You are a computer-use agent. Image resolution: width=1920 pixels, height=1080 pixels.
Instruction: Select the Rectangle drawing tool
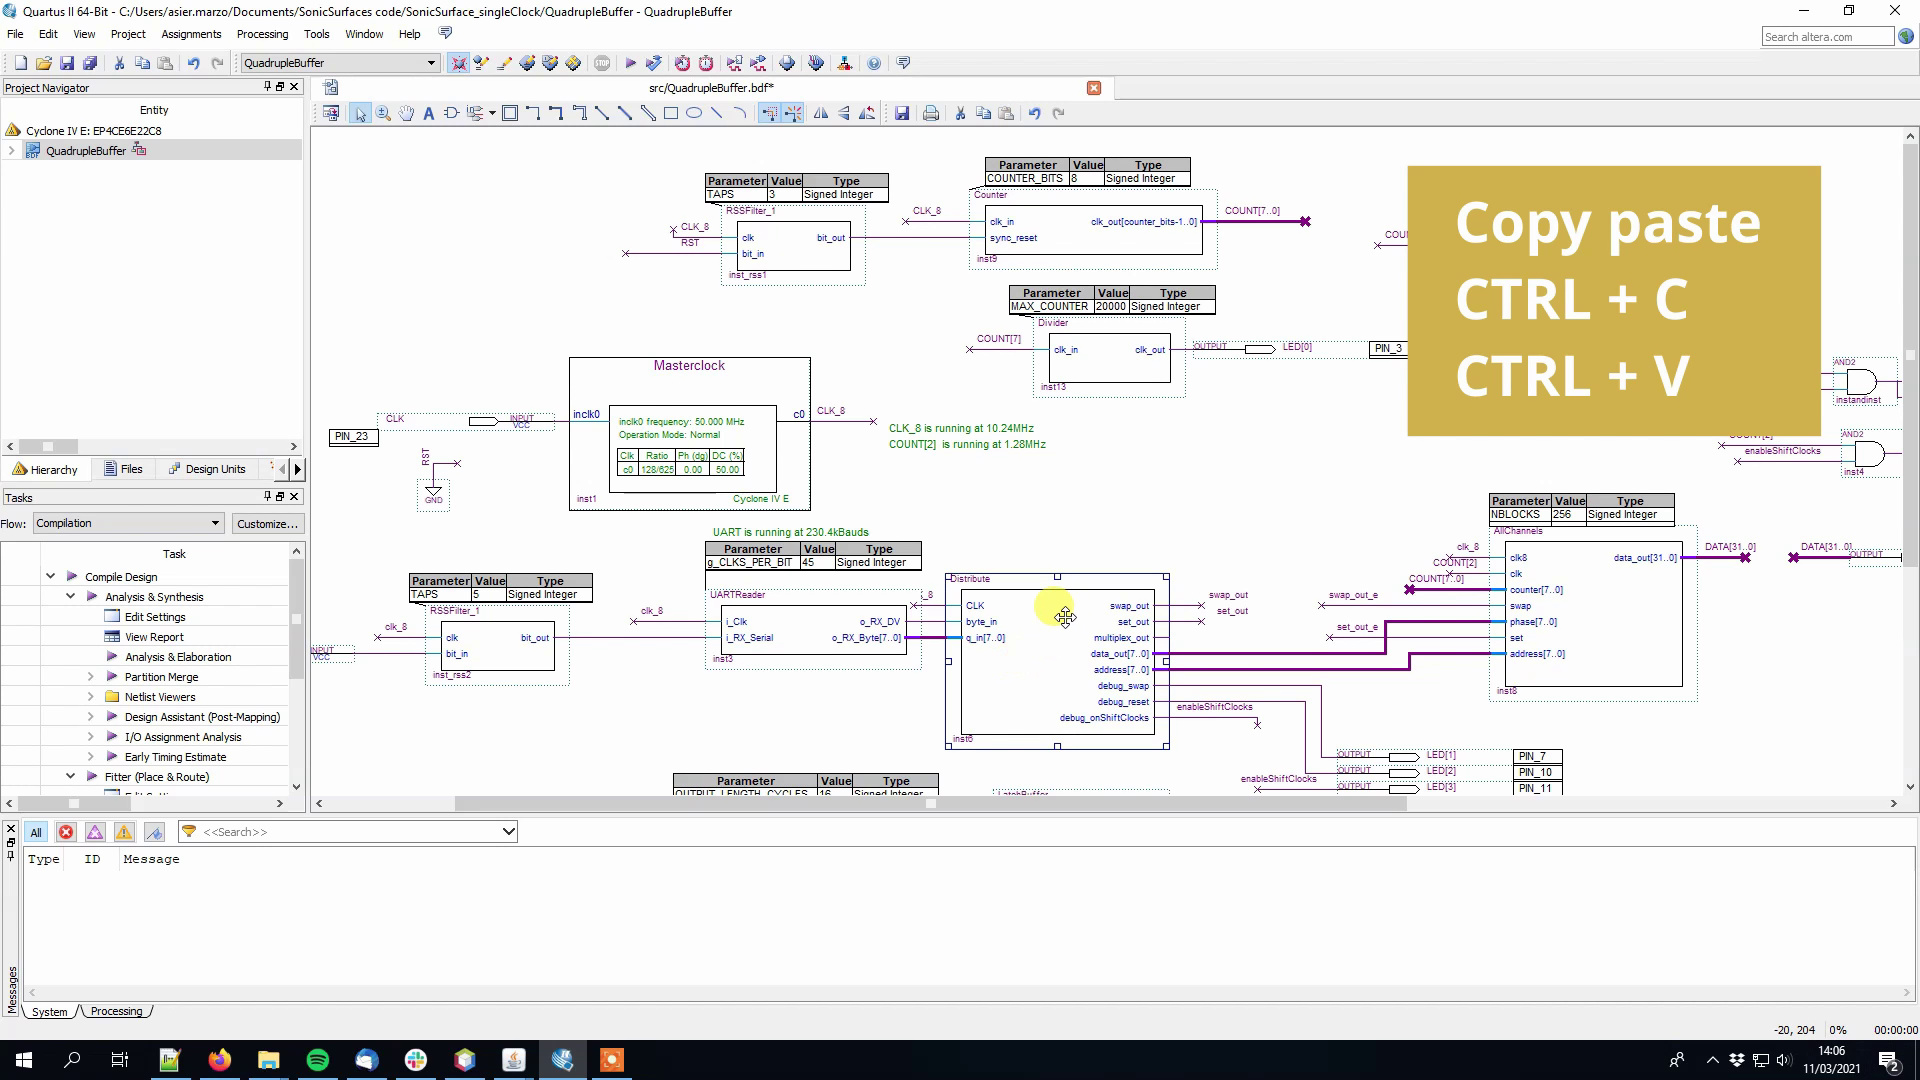pyautogui.click(x=671, y=114)
